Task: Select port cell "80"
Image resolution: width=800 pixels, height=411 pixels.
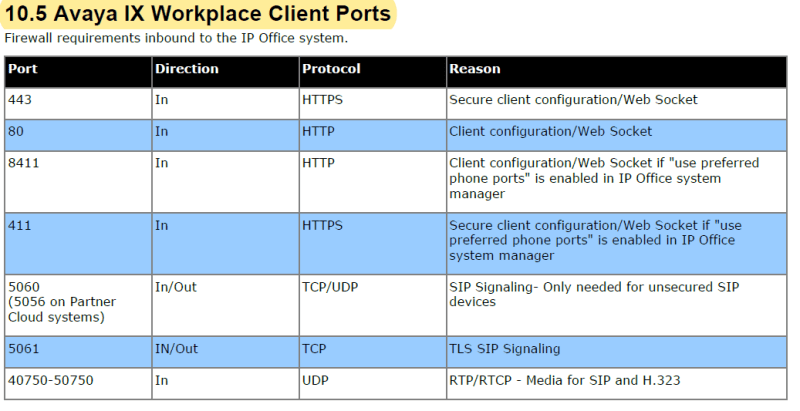Action: (x=78, y=136)
